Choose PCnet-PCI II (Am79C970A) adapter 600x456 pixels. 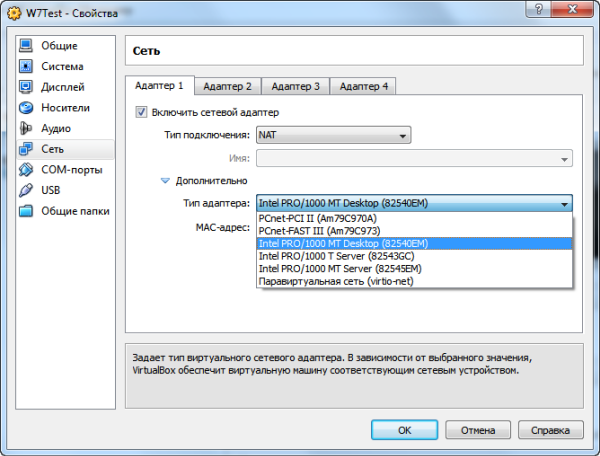[414, 218]
